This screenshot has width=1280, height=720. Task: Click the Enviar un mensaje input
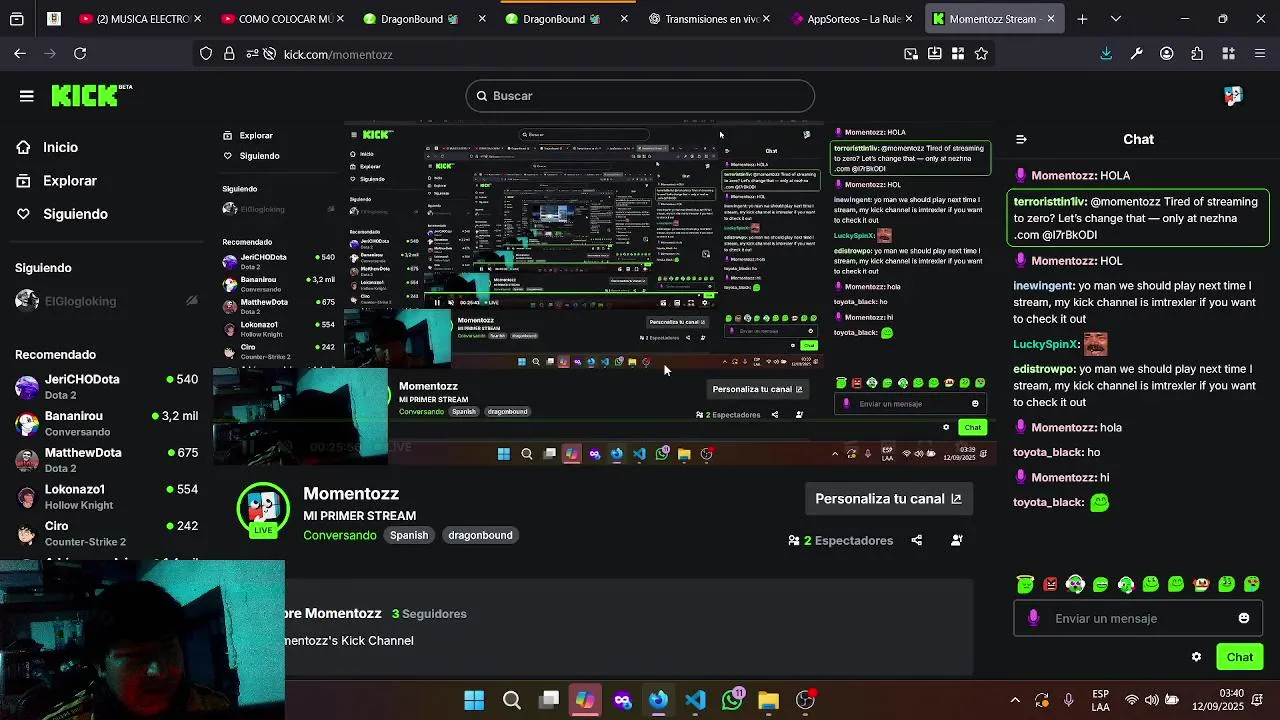point(1137,618)
